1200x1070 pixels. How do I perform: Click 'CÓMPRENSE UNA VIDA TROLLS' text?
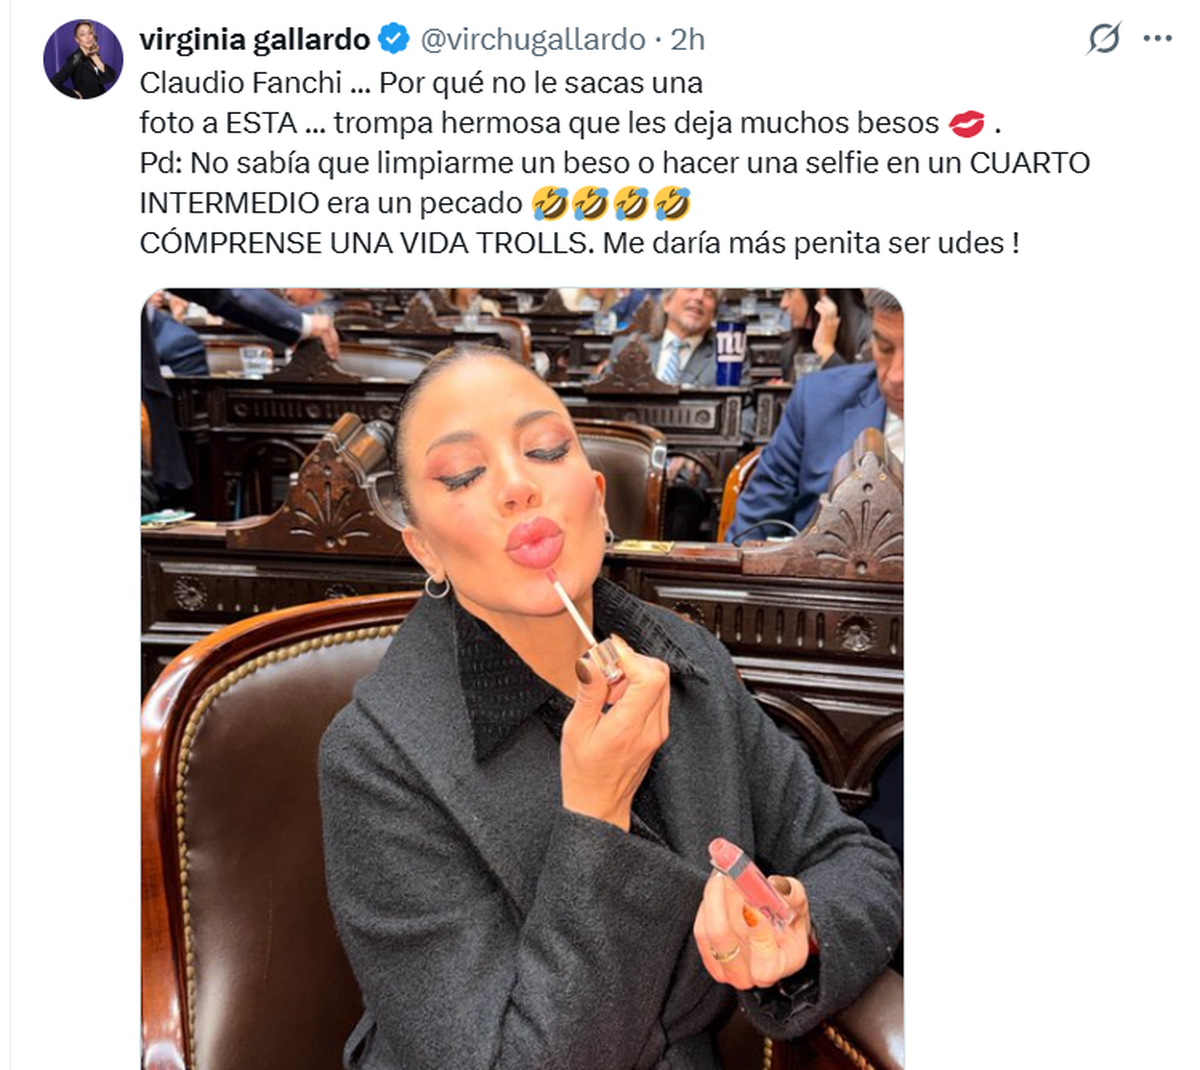coord(365,243)
